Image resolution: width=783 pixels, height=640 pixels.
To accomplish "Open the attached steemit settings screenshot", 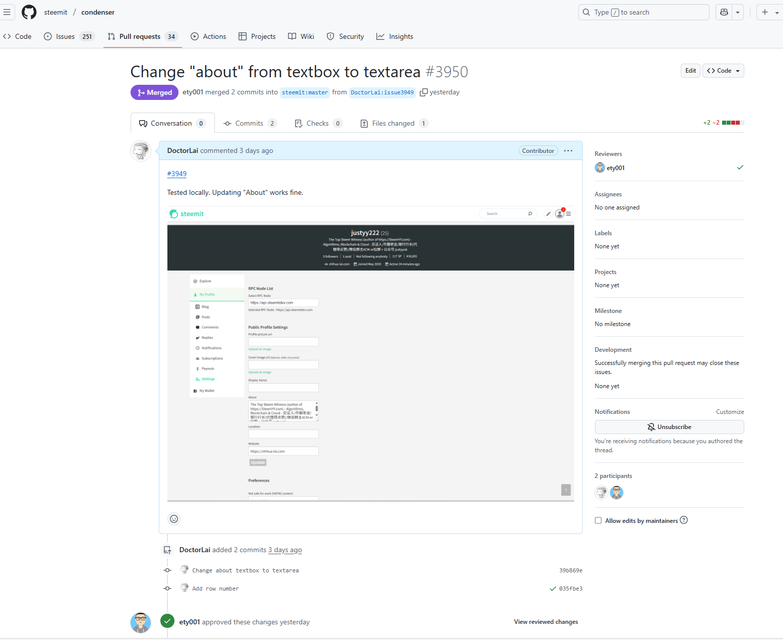I will [371, 353].
